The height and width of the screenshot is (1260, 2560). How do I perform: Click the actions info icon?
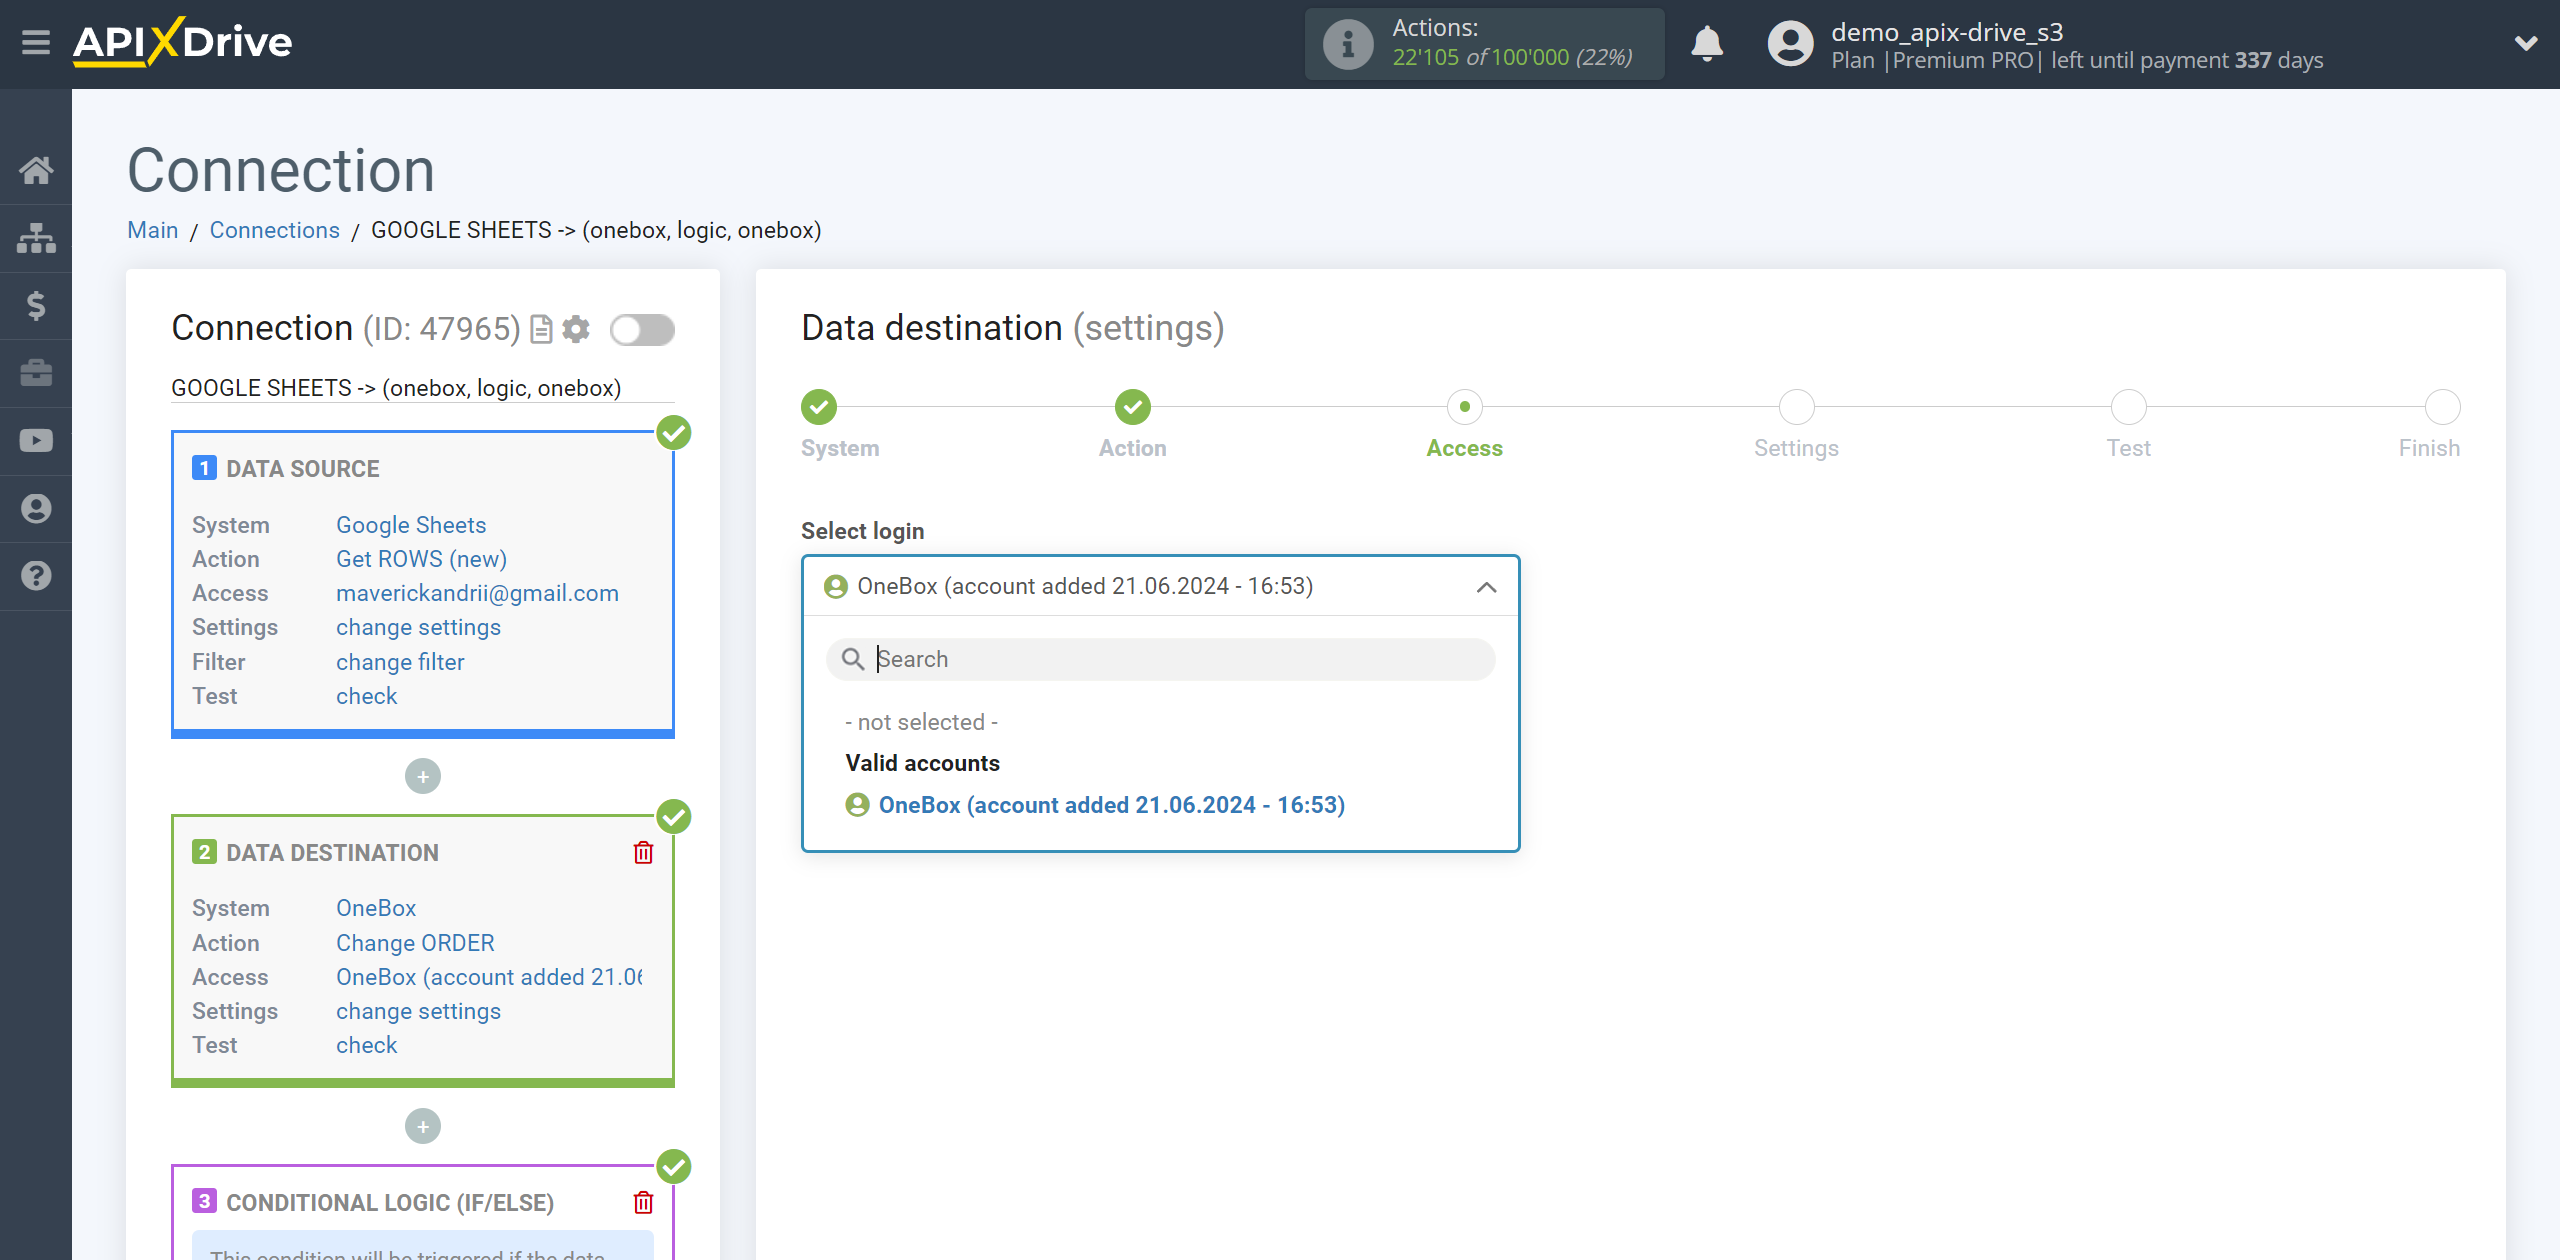point(1348,44)
